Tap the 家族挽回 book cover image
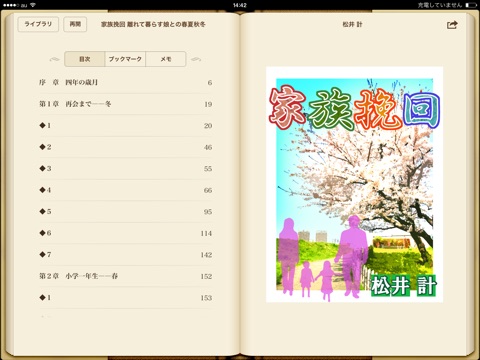 click(x=354, y=185)
